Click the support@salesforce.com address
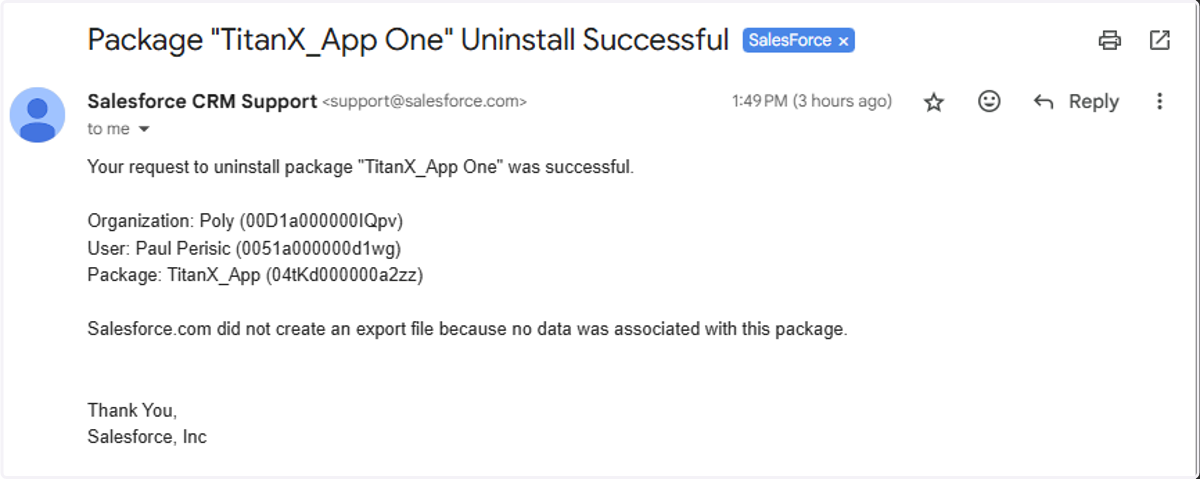 coord(424,101)
